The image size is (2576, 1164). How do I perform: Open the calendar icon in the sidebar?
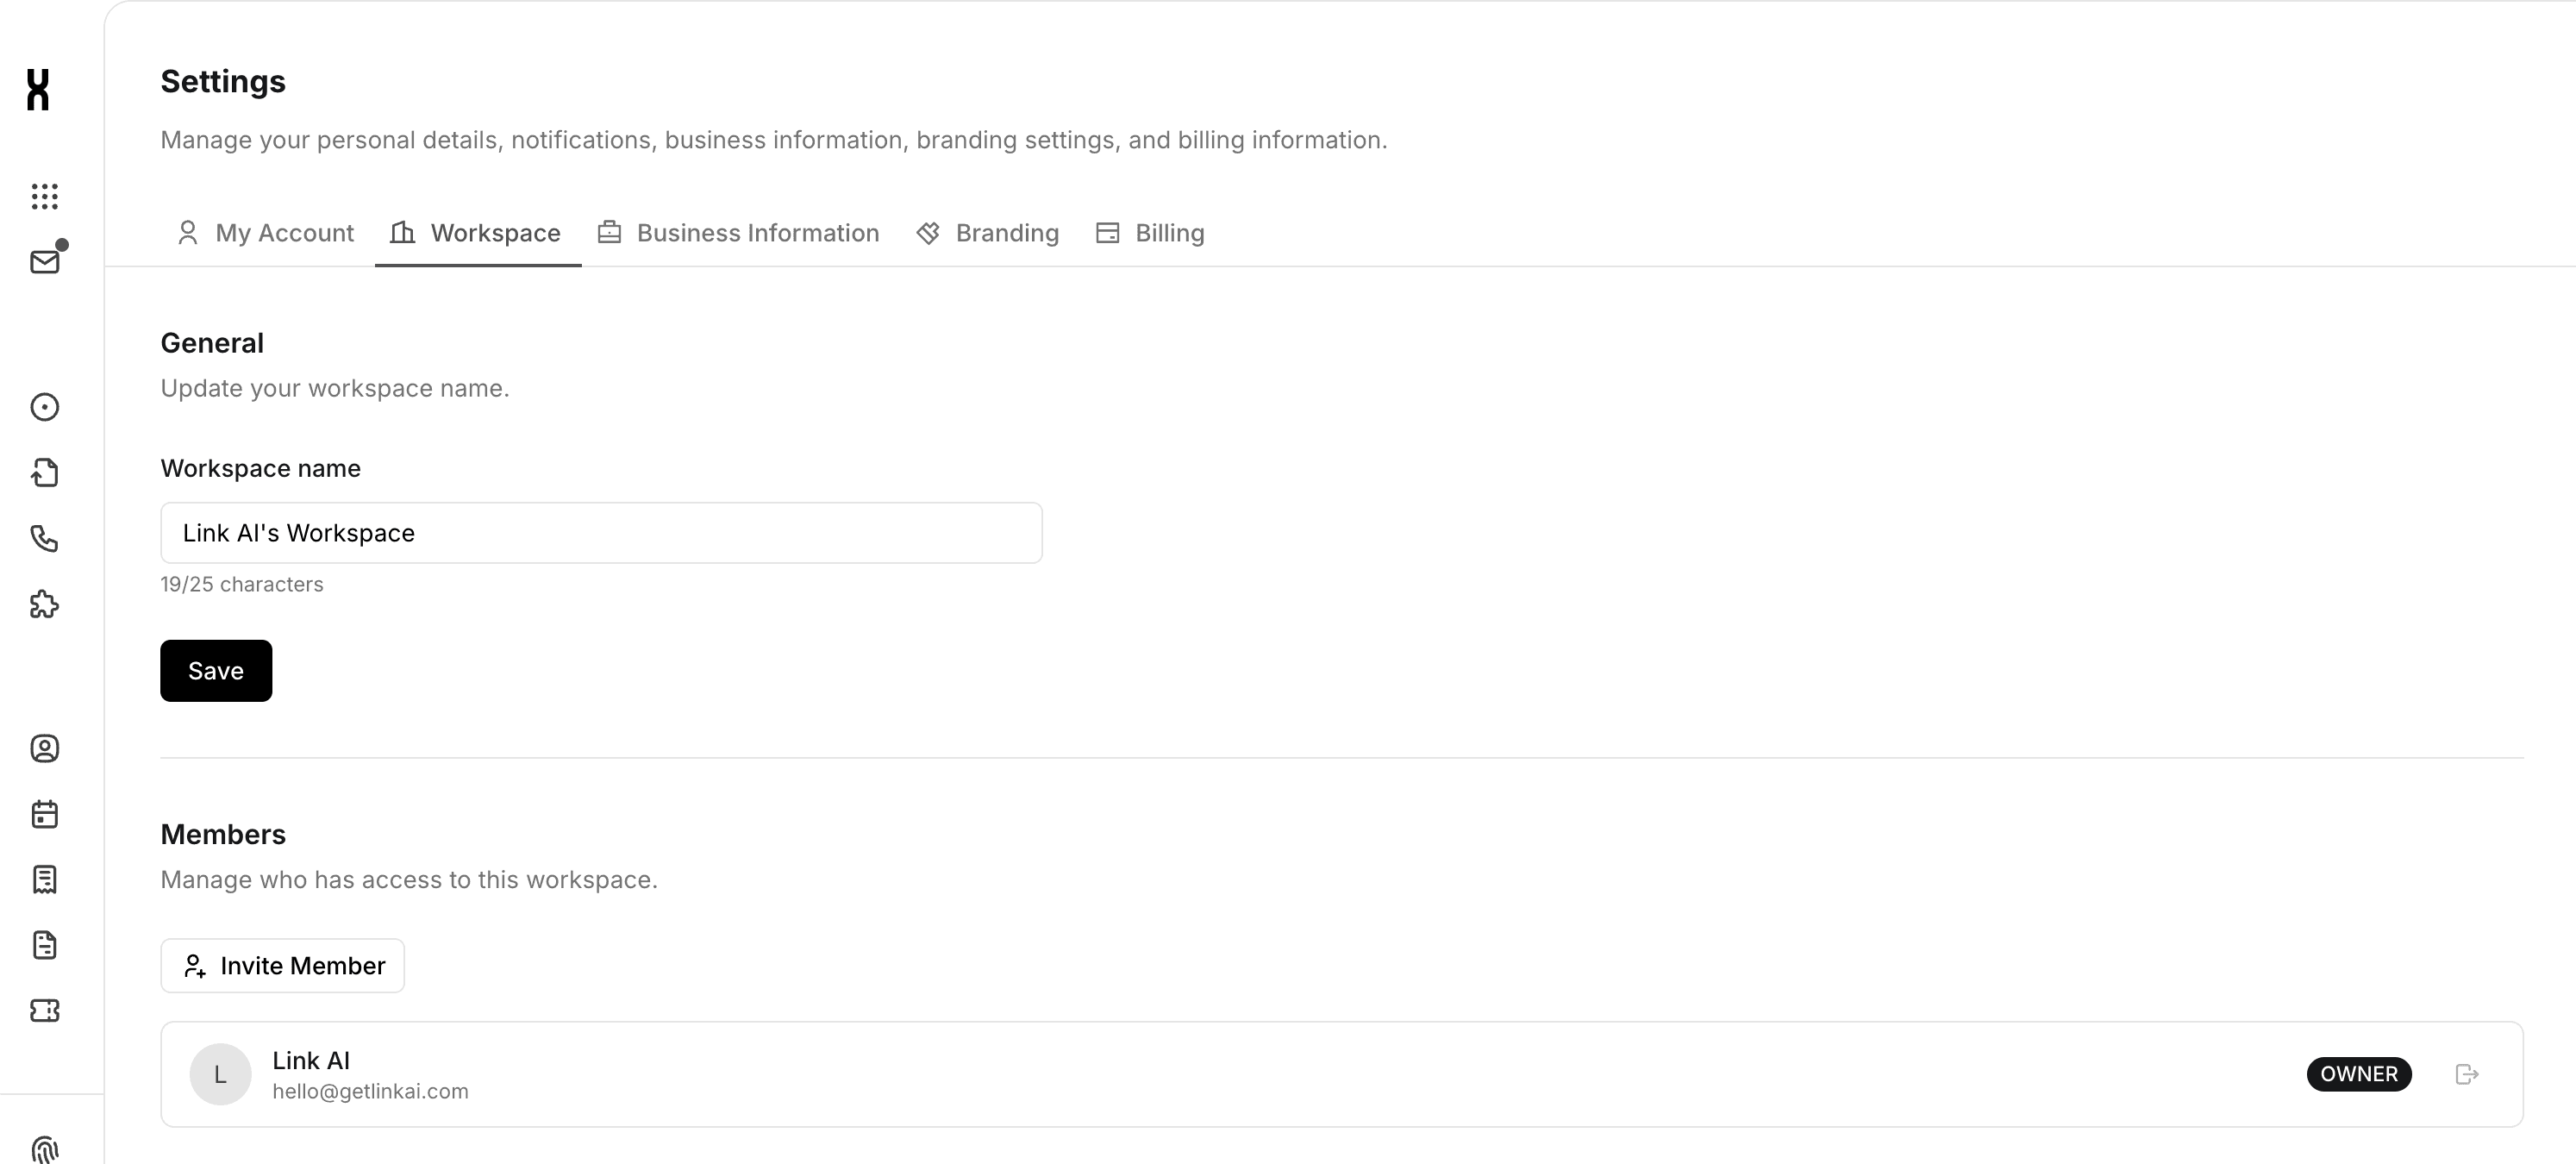point(45,814)
